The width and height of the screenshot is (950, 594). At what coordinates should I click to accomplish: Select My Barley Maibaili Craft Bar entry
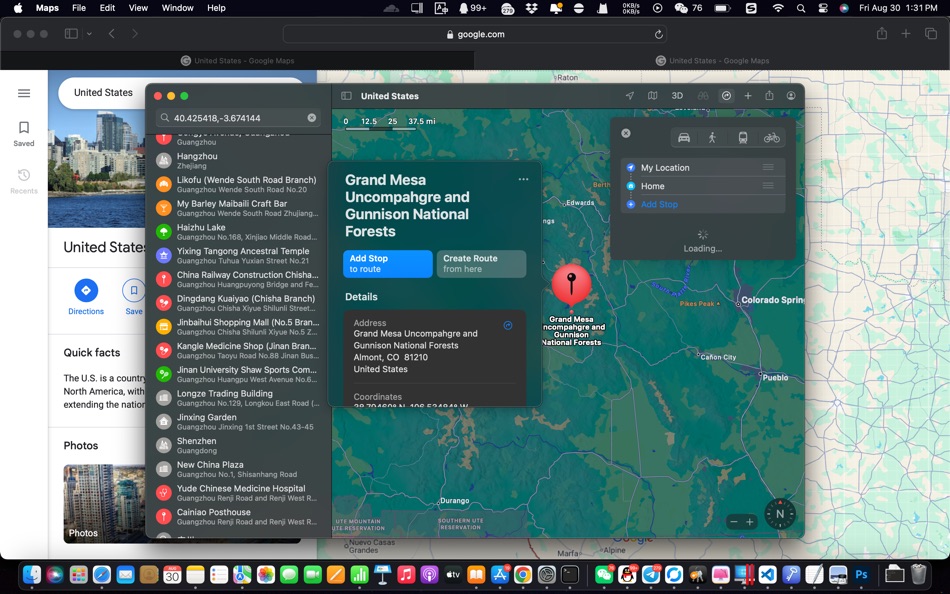tap(239, 208)
